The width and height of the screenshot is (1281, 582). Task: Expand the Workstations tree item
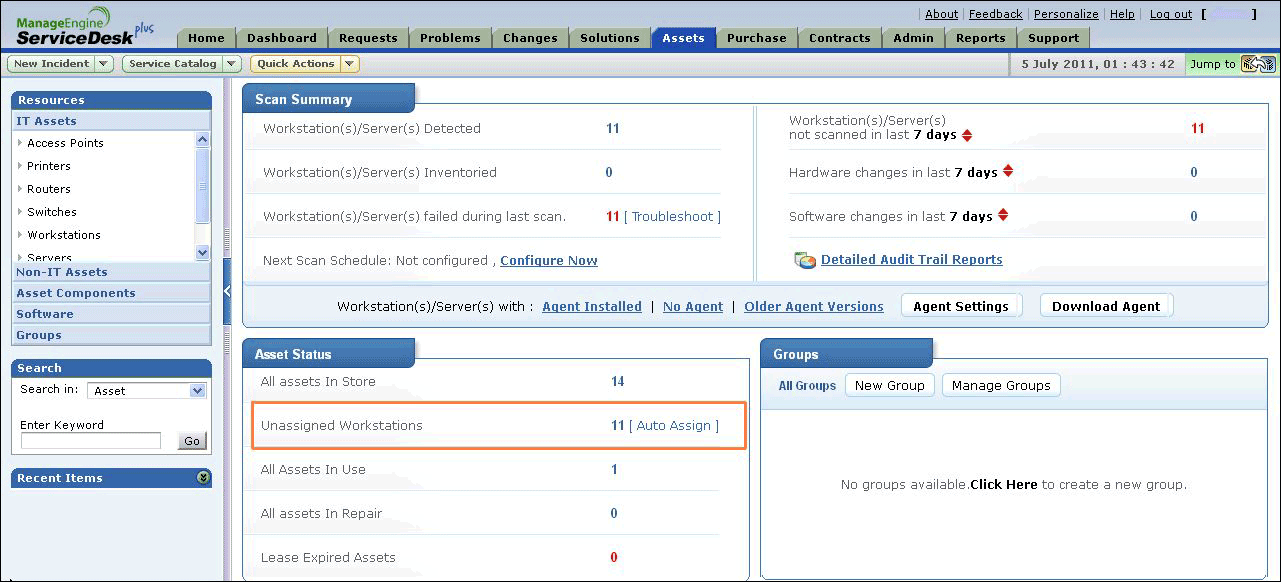coord(20,235)
